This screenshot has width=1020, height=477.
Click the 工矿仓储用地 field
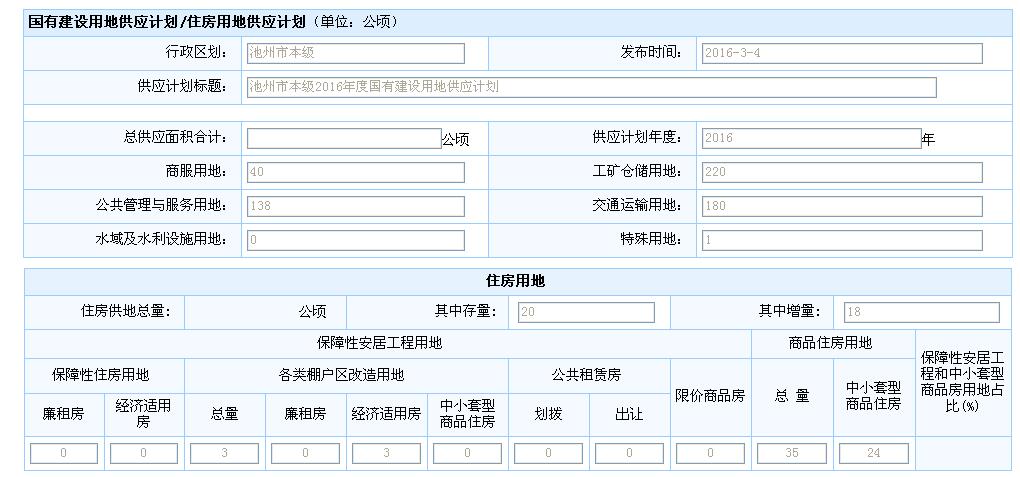[840, 172]
